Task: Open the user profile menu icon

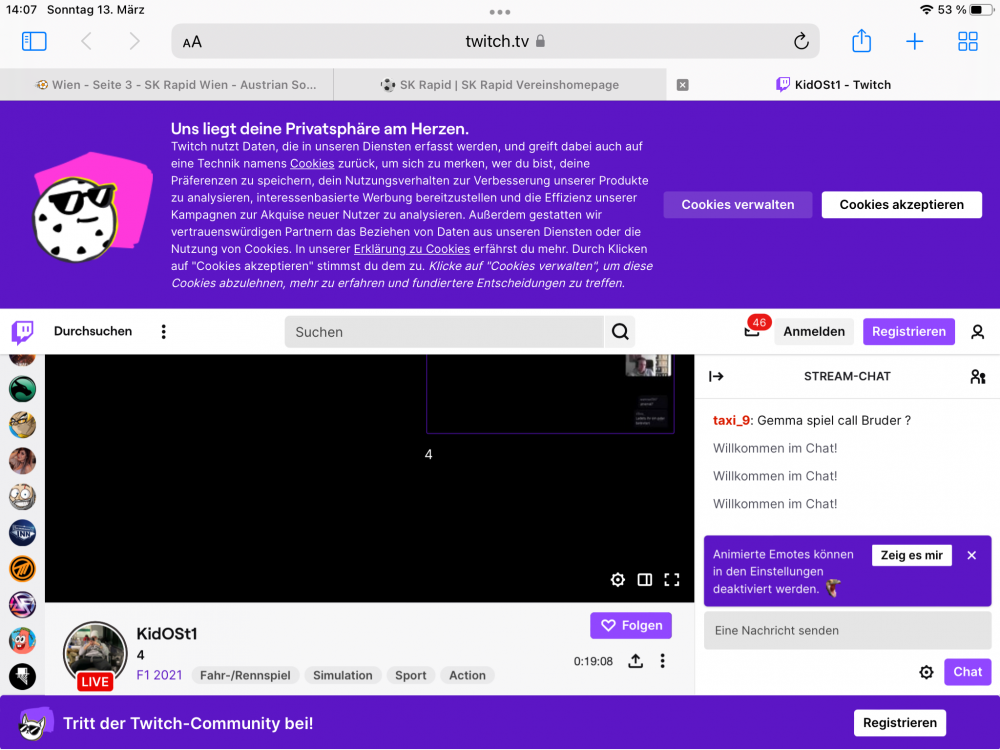Action: 977,332
